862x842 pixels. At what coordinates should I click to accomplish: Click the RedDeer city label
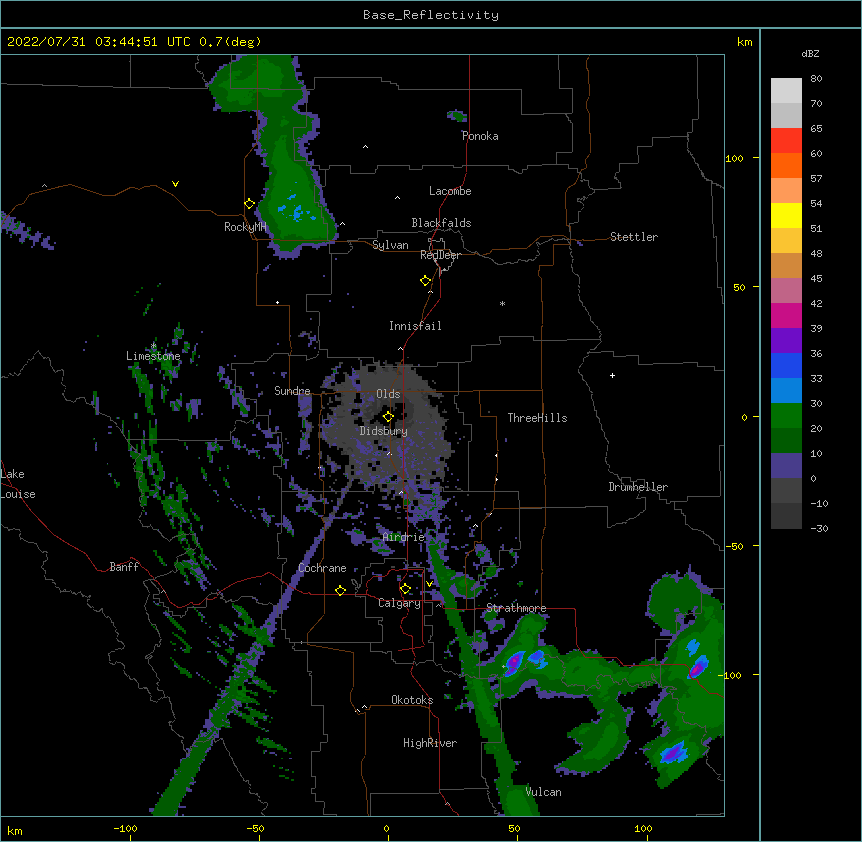tap(440, 255)
